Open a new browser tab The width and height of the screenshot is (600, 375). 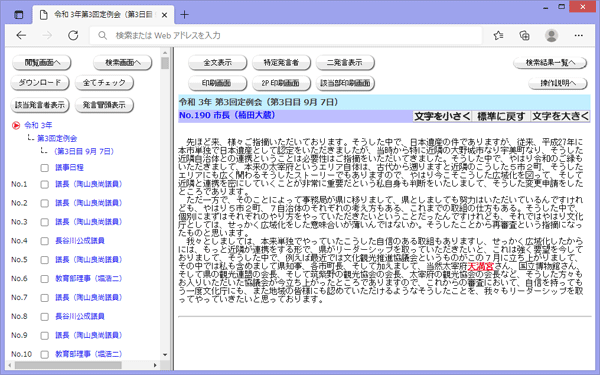click(x=184, y=15)
